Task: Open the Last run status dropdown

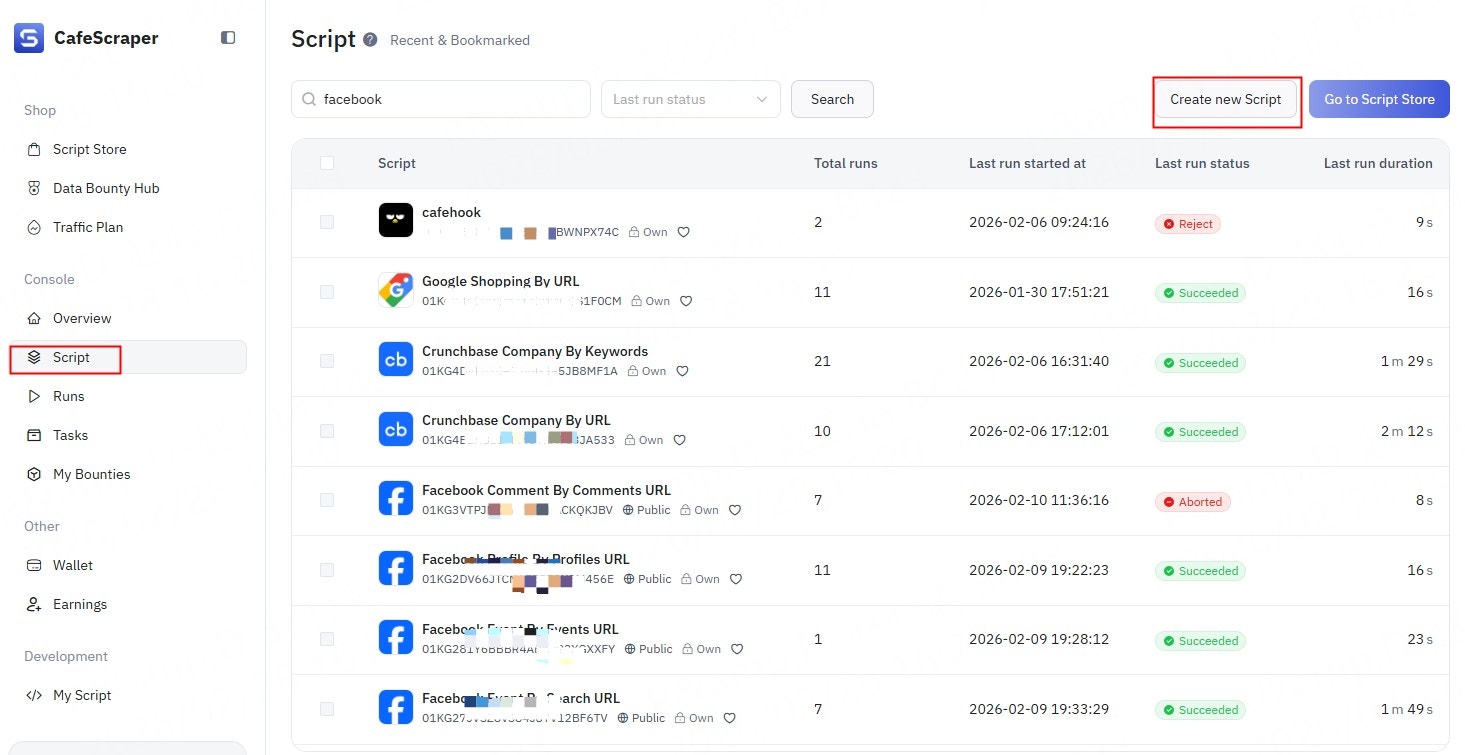Action: click(x=690, y=99)
